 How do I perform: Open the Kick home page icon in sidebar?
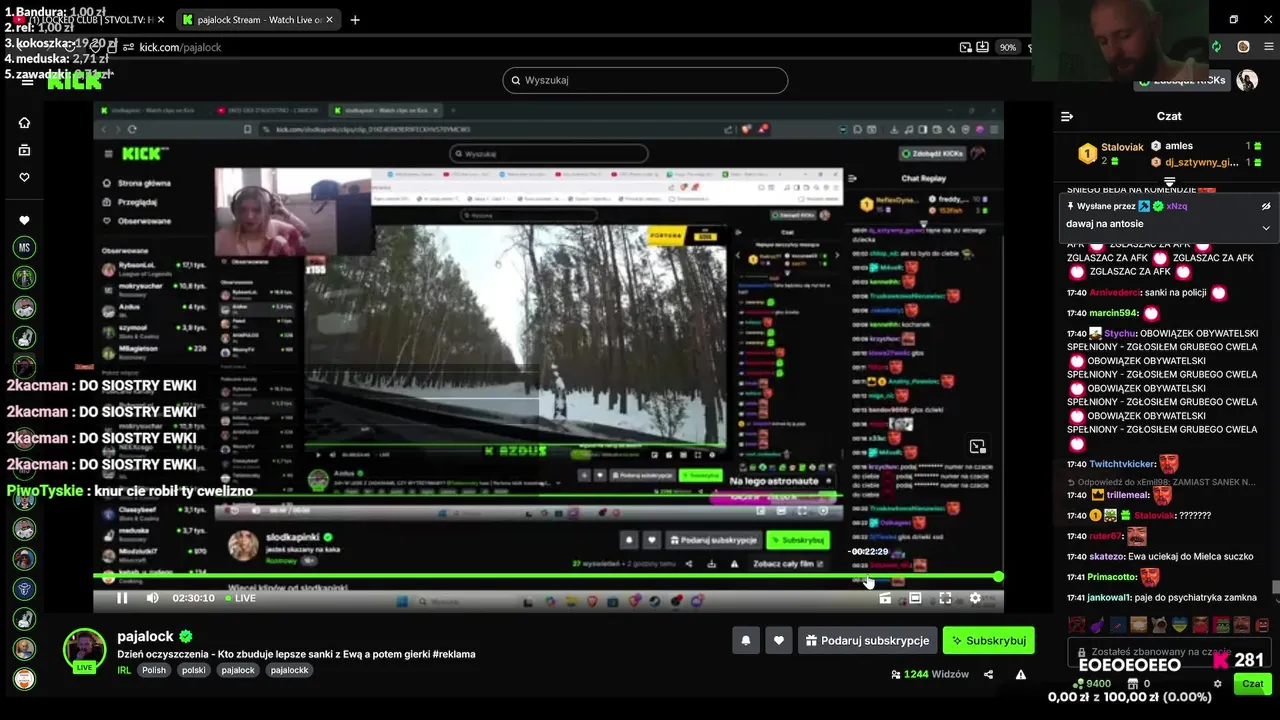coord(25,123)
